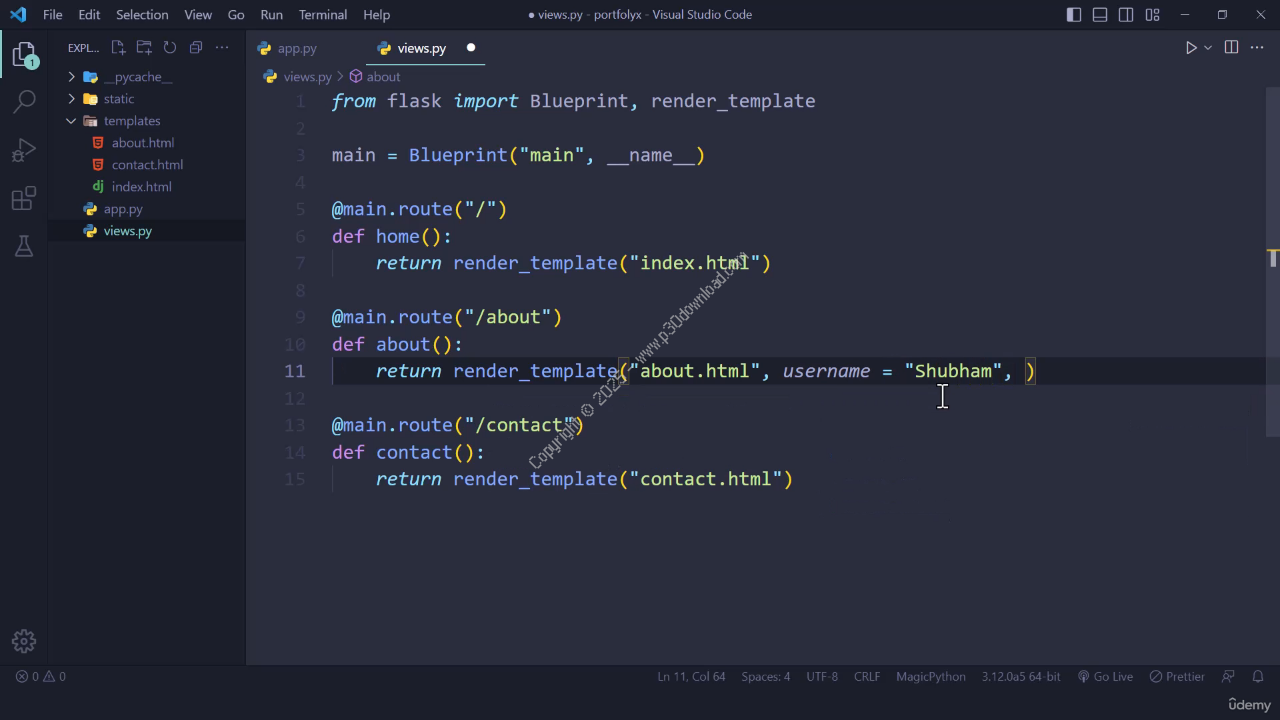Toggle bottom panel layout icon
The height and width of the screenshot is (720, 1280).
pos(1100,15)
